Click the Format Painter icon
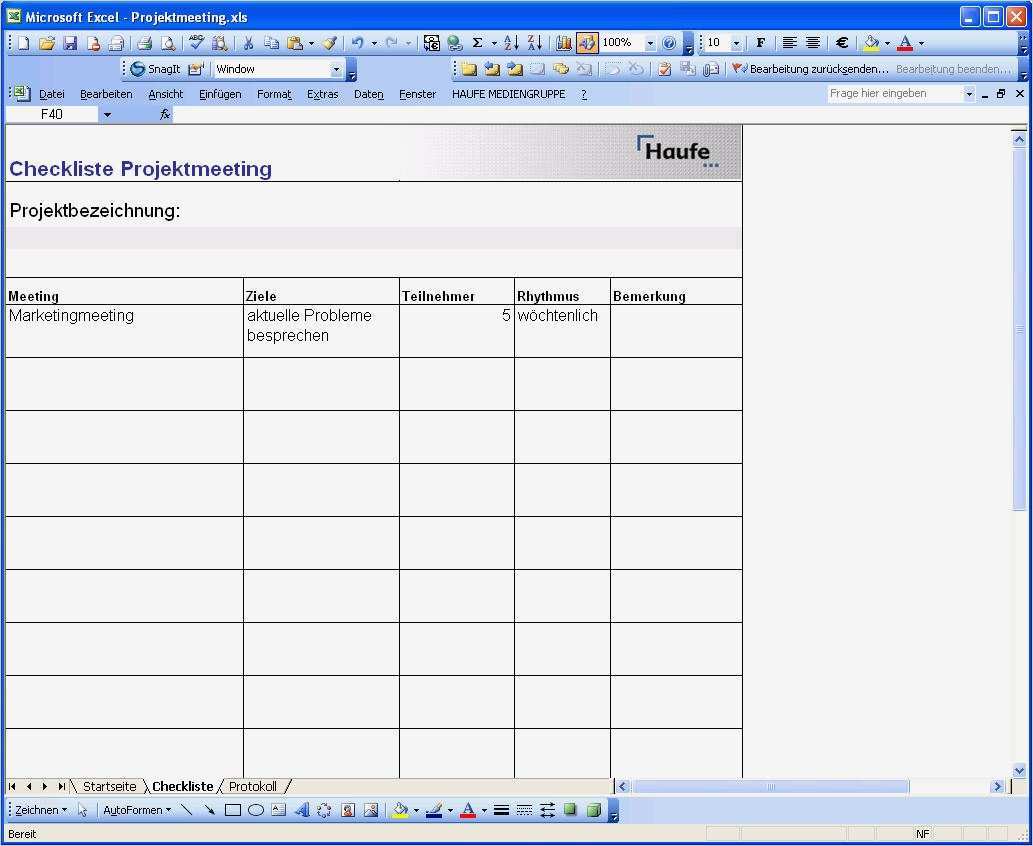The width and height of the screenshot is (1033, 846). 329,42
